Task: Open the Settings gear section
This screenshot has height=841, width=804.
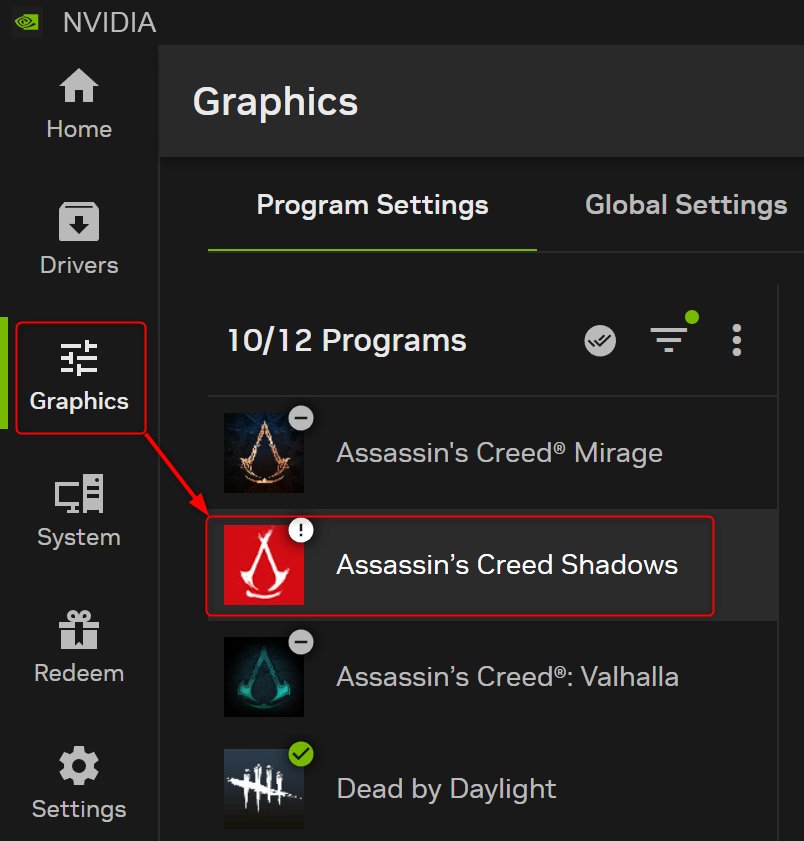Action: point(79,784)
